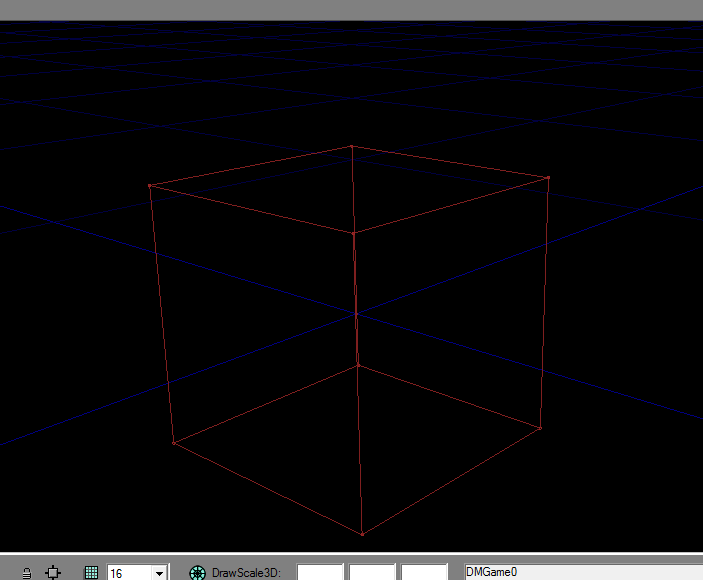Image resolution: width=703 pixels, height=580 pixels.
Task: Click the DrawScale3D label
Action: coord(246,573)
